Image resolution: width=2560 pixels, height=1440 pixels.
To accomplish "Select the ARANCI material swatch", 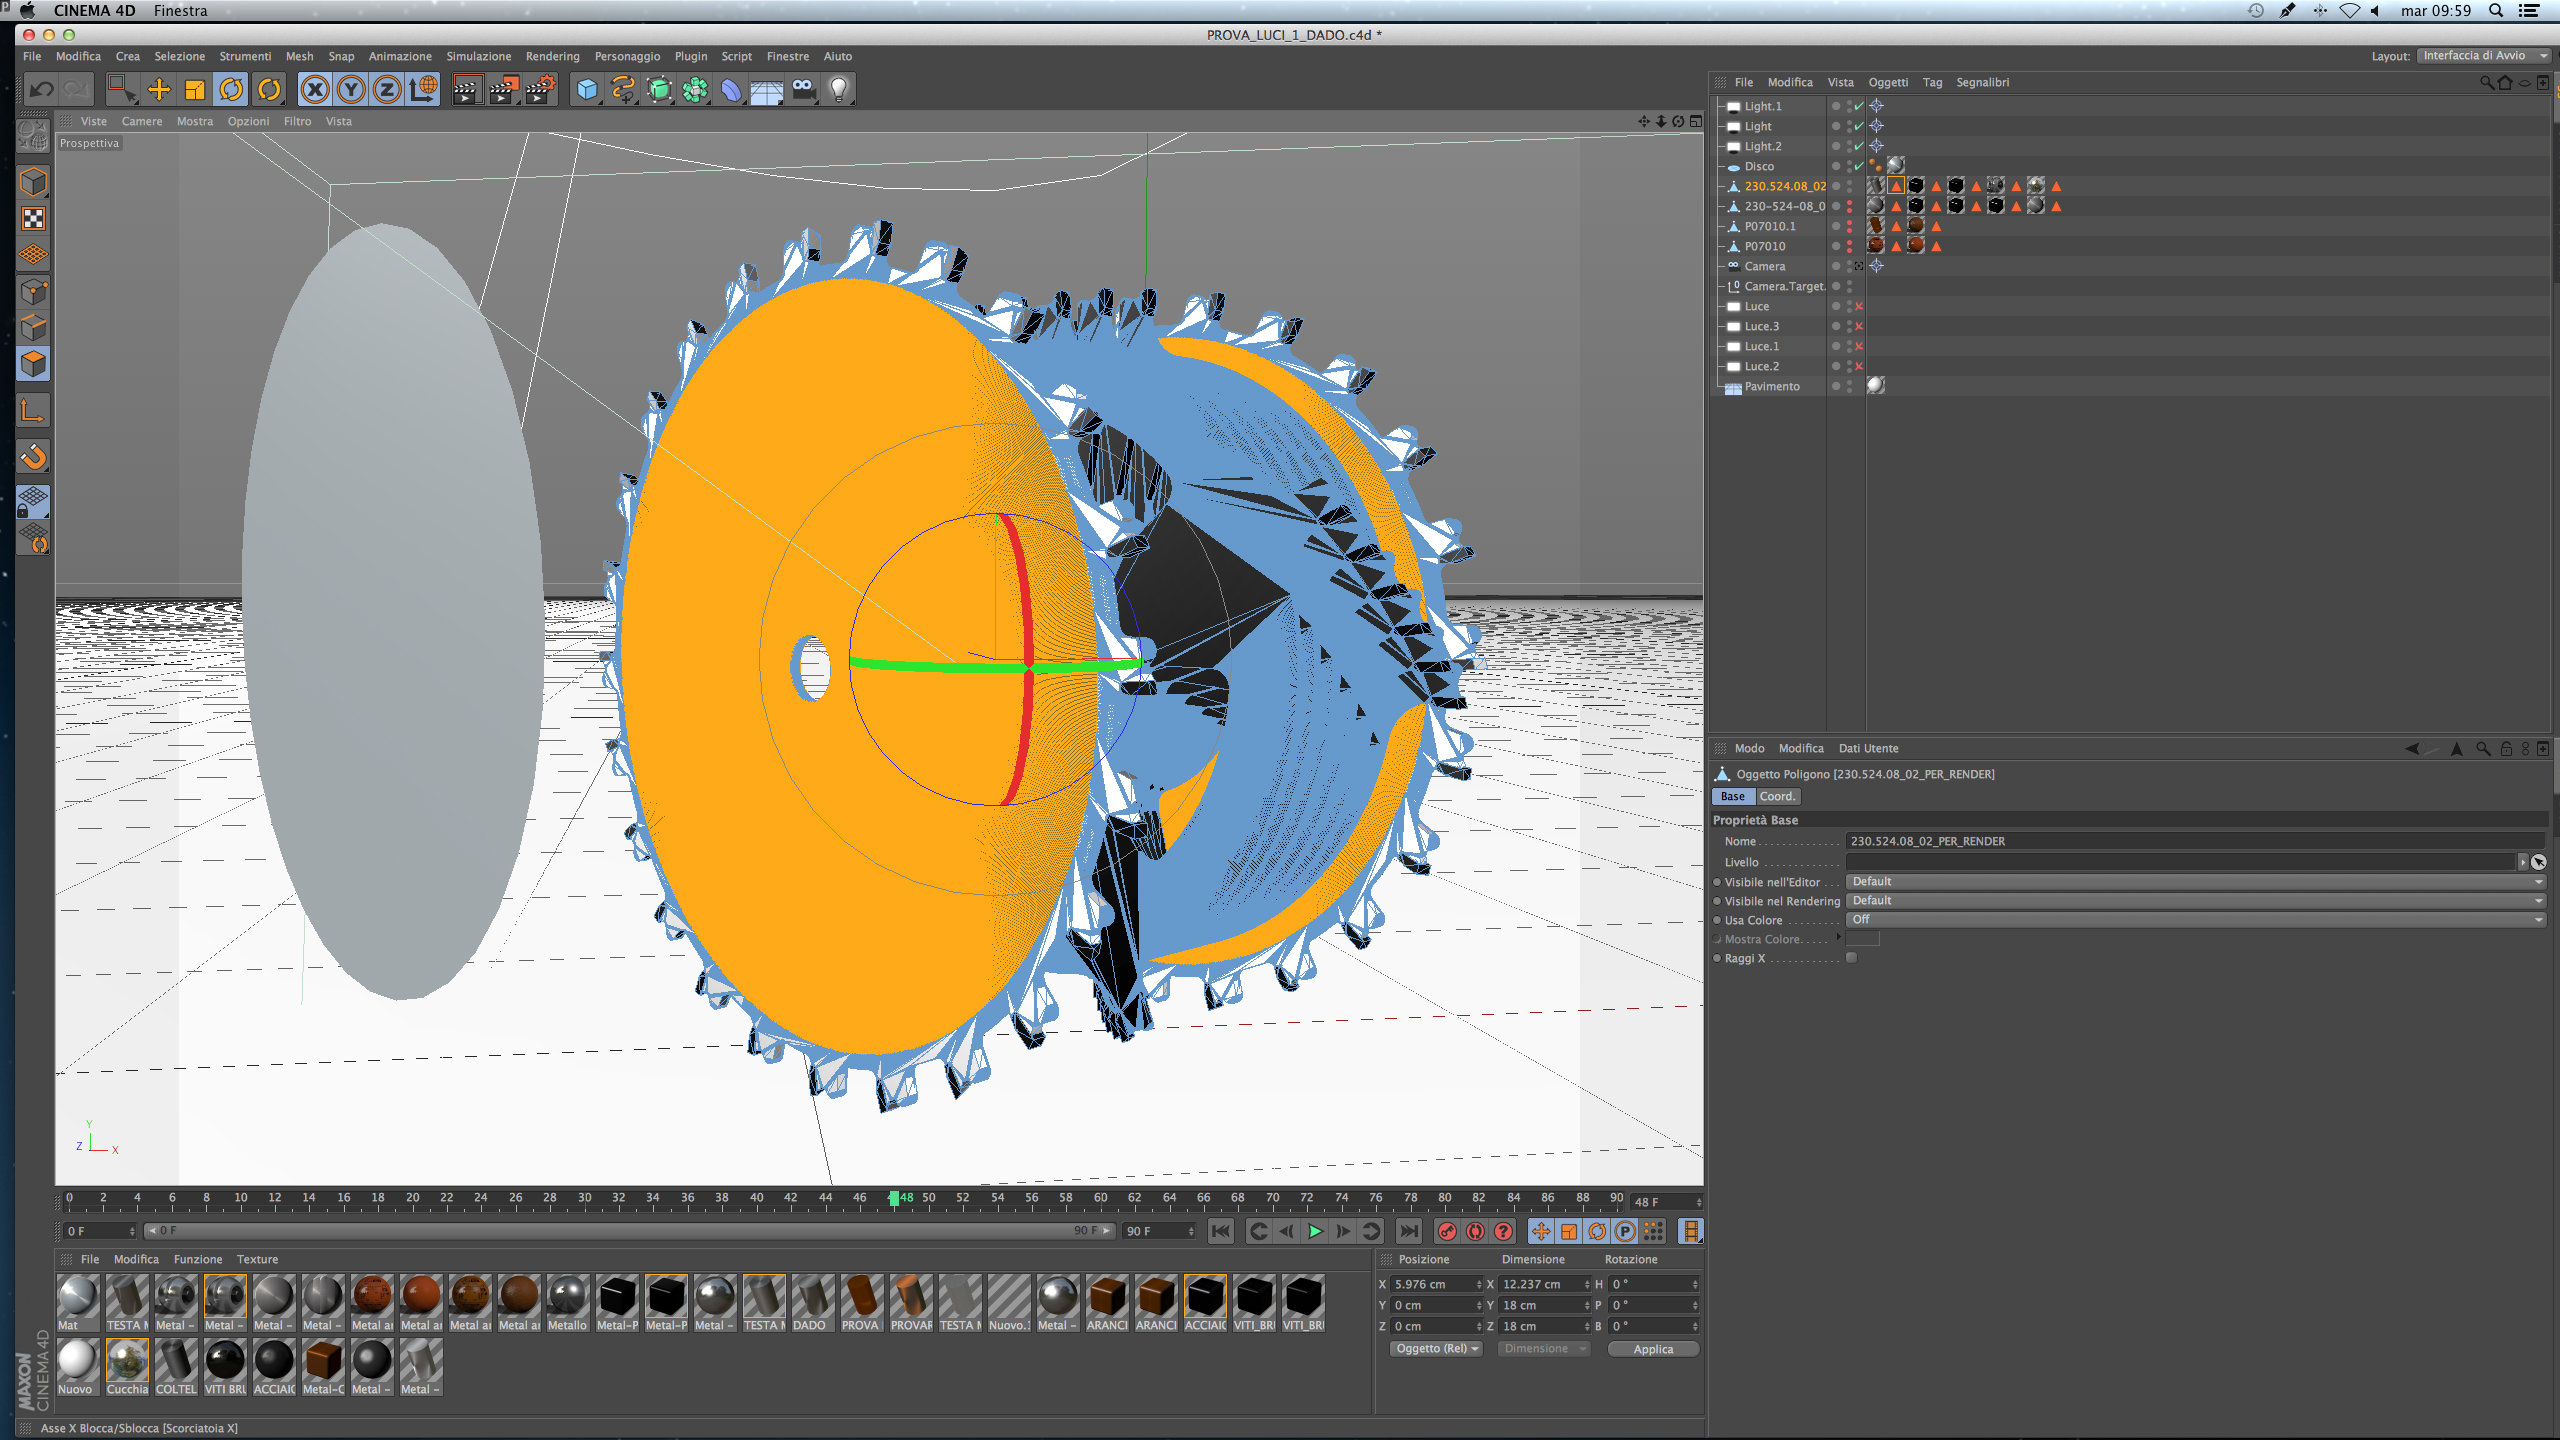I will (x=1107, y=1298).
